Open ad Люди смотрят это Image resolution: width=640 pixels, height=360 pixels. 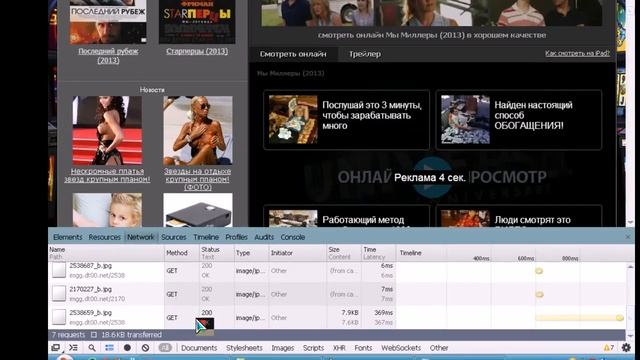click(x=519, y=216)
